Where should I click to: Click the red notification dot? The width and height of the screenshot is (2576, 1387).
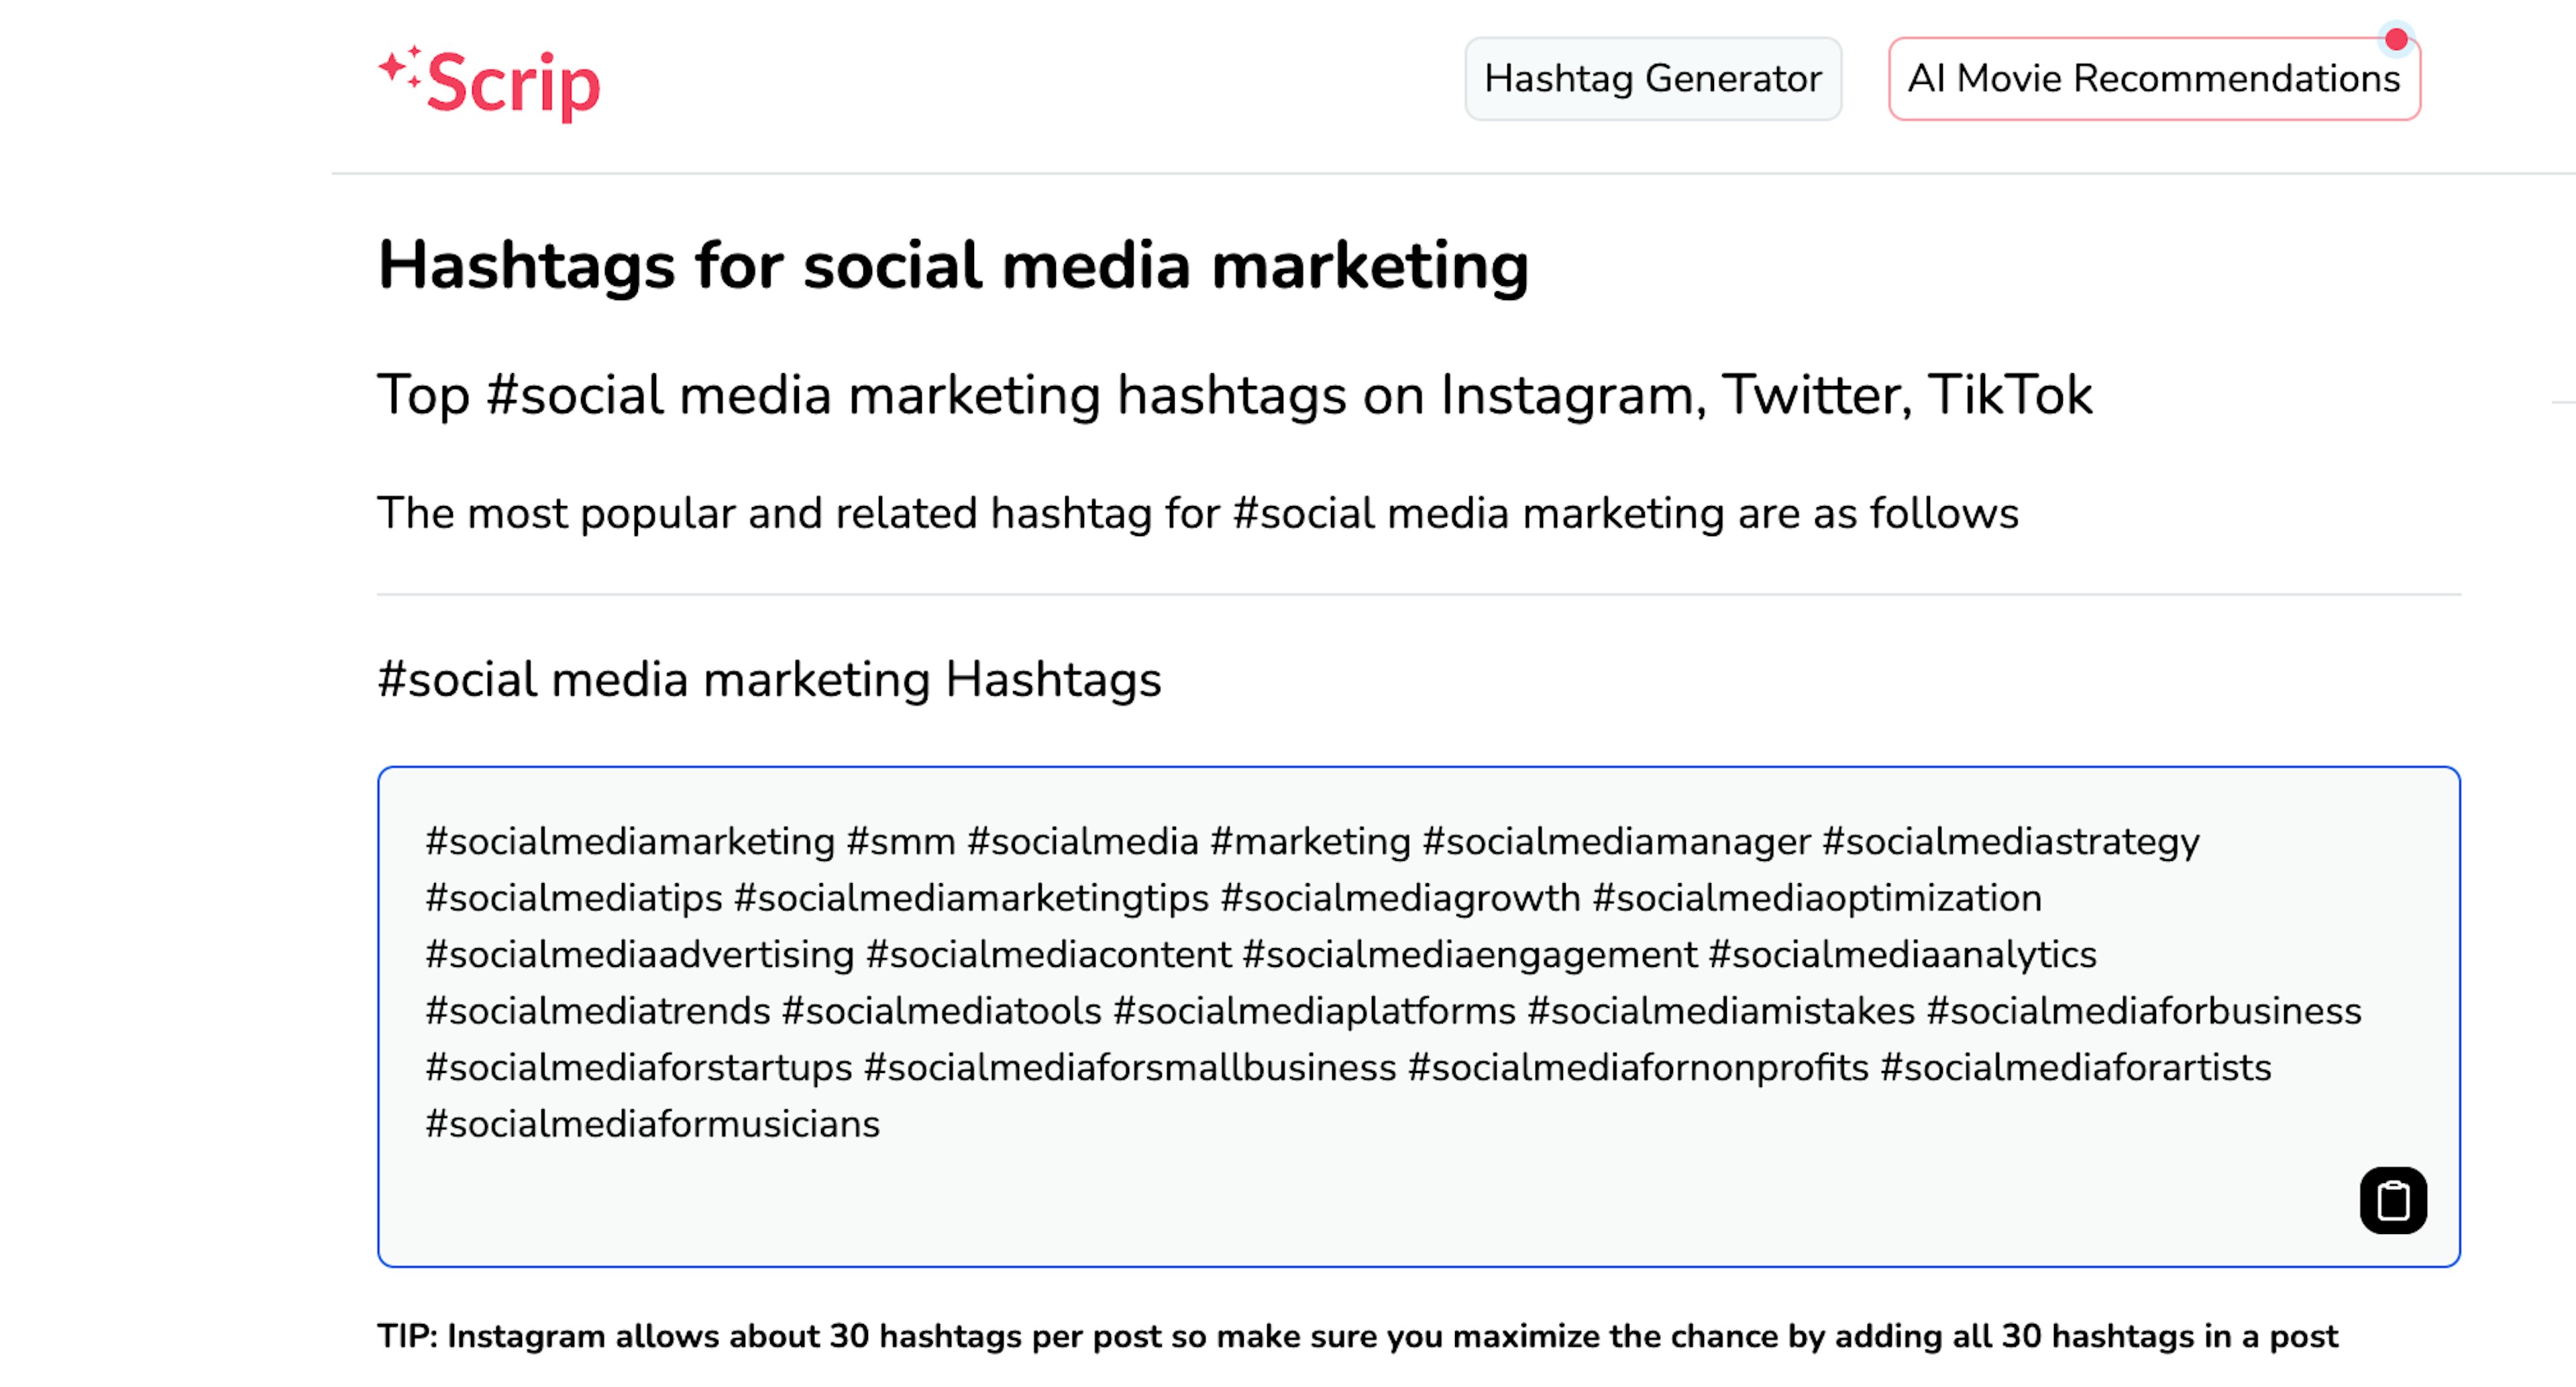(2396, 39)
